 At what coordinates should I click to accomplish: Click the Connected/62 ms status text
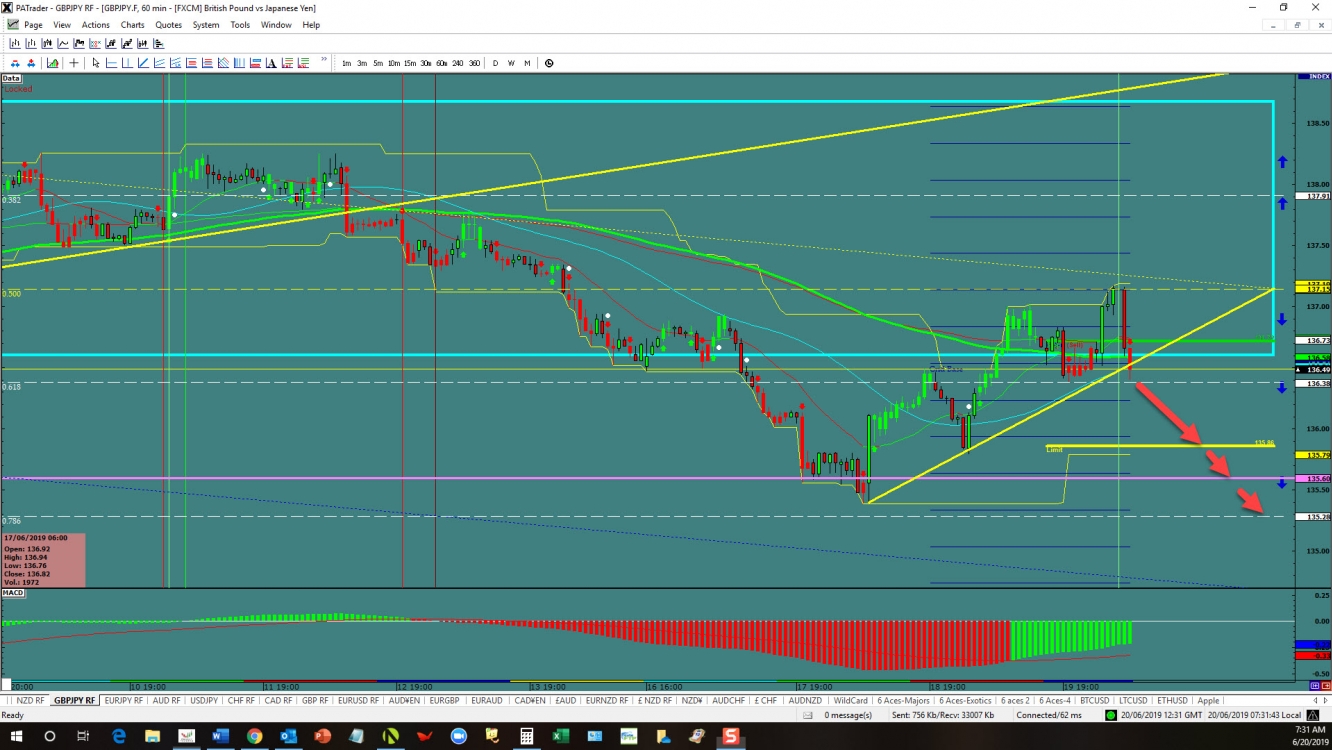coord(1048,715)
